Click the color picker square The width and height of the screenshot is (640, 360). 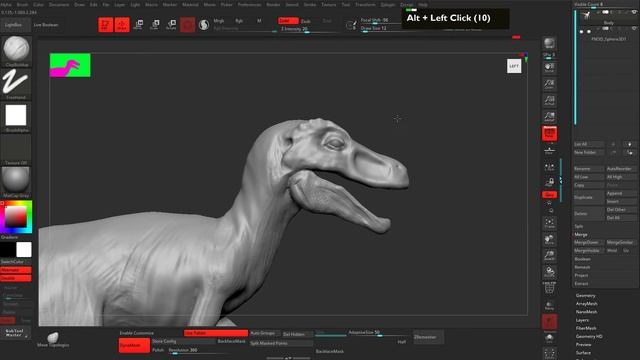16,217
